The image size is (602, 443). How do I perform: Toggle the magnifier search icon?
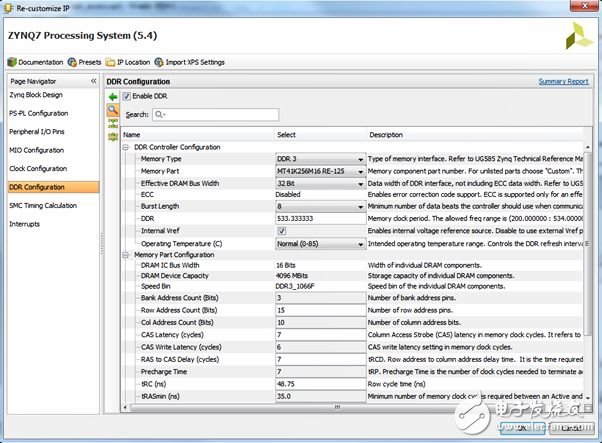[113, 110]
